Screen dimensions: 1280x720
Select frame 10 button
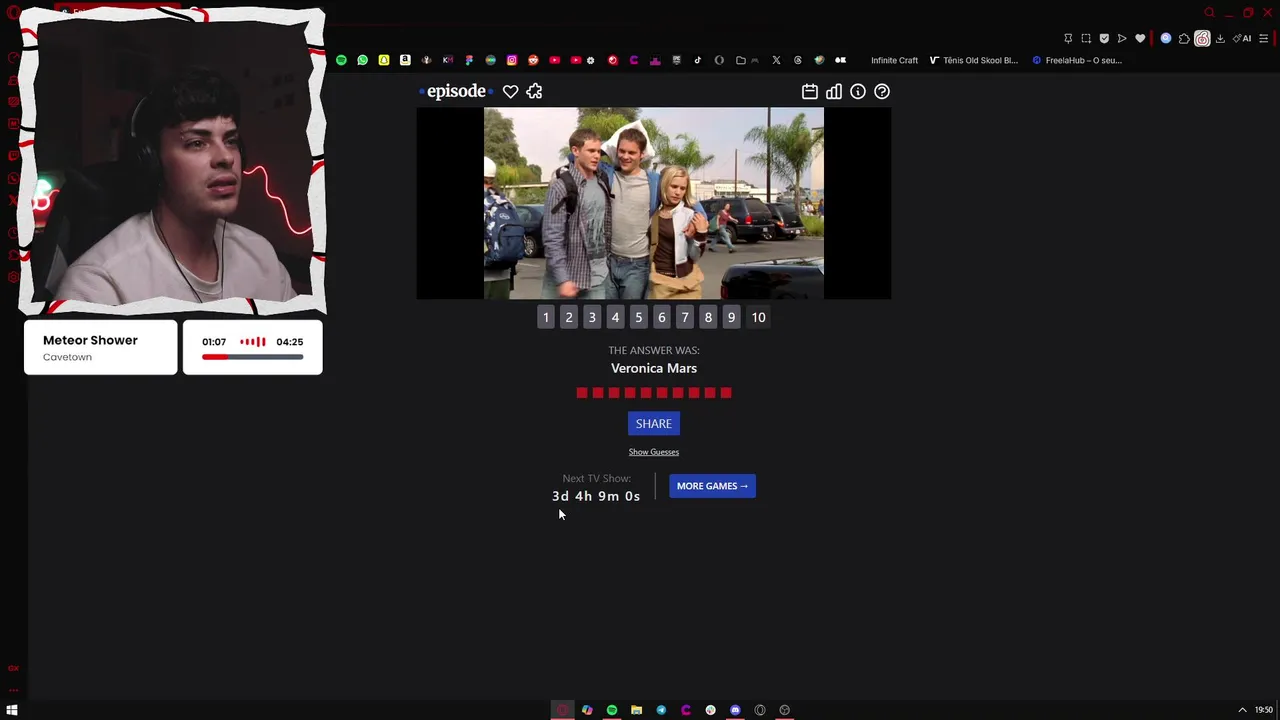click(x=759, y=317)
